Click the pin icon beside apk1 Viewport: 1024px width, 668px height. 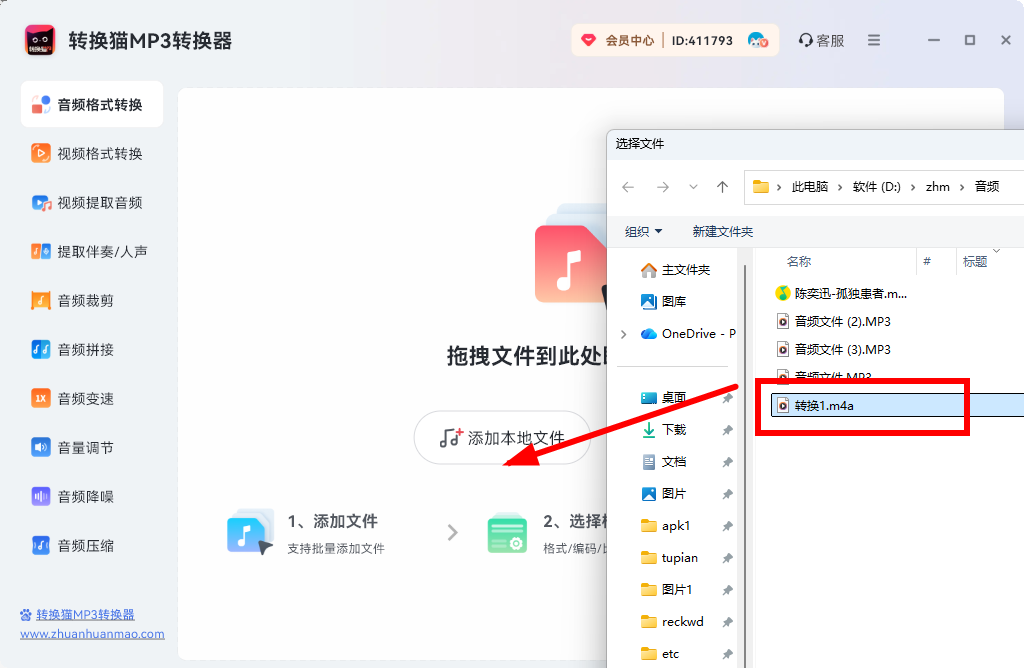pyautogui.click(x=728, y=526)
